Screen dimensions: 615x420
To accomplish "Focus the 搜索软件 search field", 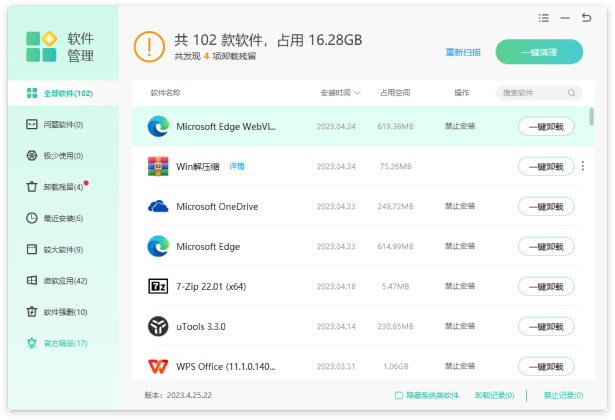I will tap(535, 93).
